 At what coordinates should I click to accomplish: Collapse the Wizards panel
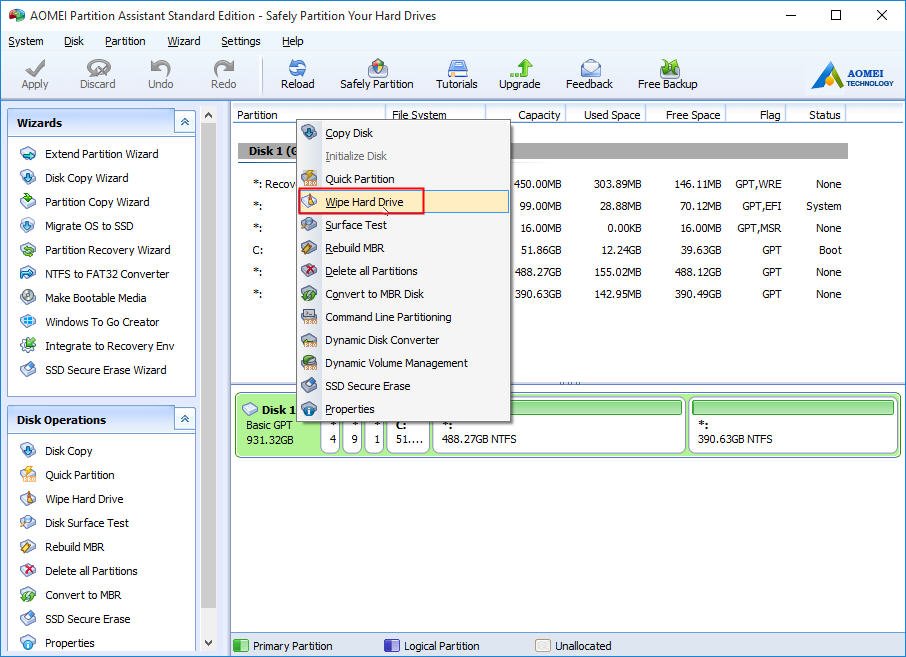185,122
